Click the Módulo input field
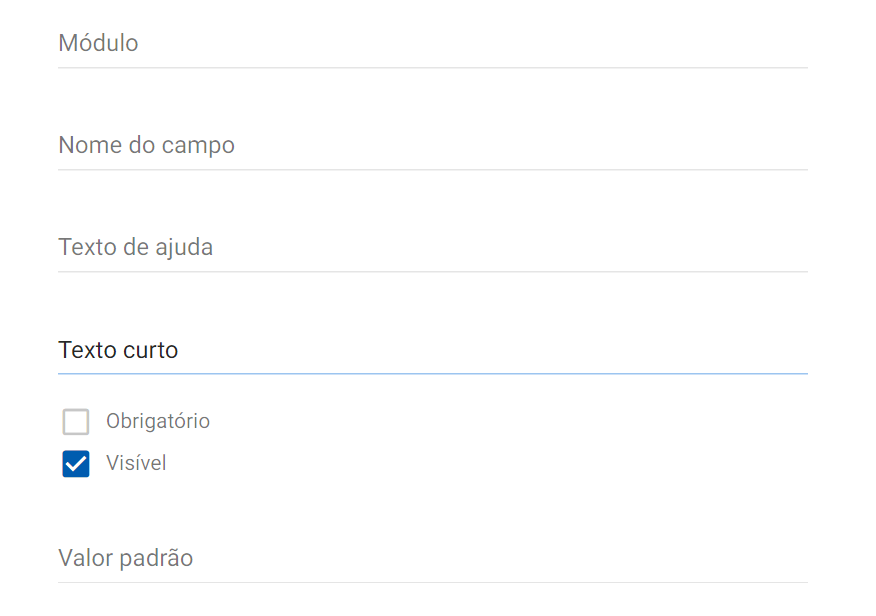876x616 pixels. [432, 44]
